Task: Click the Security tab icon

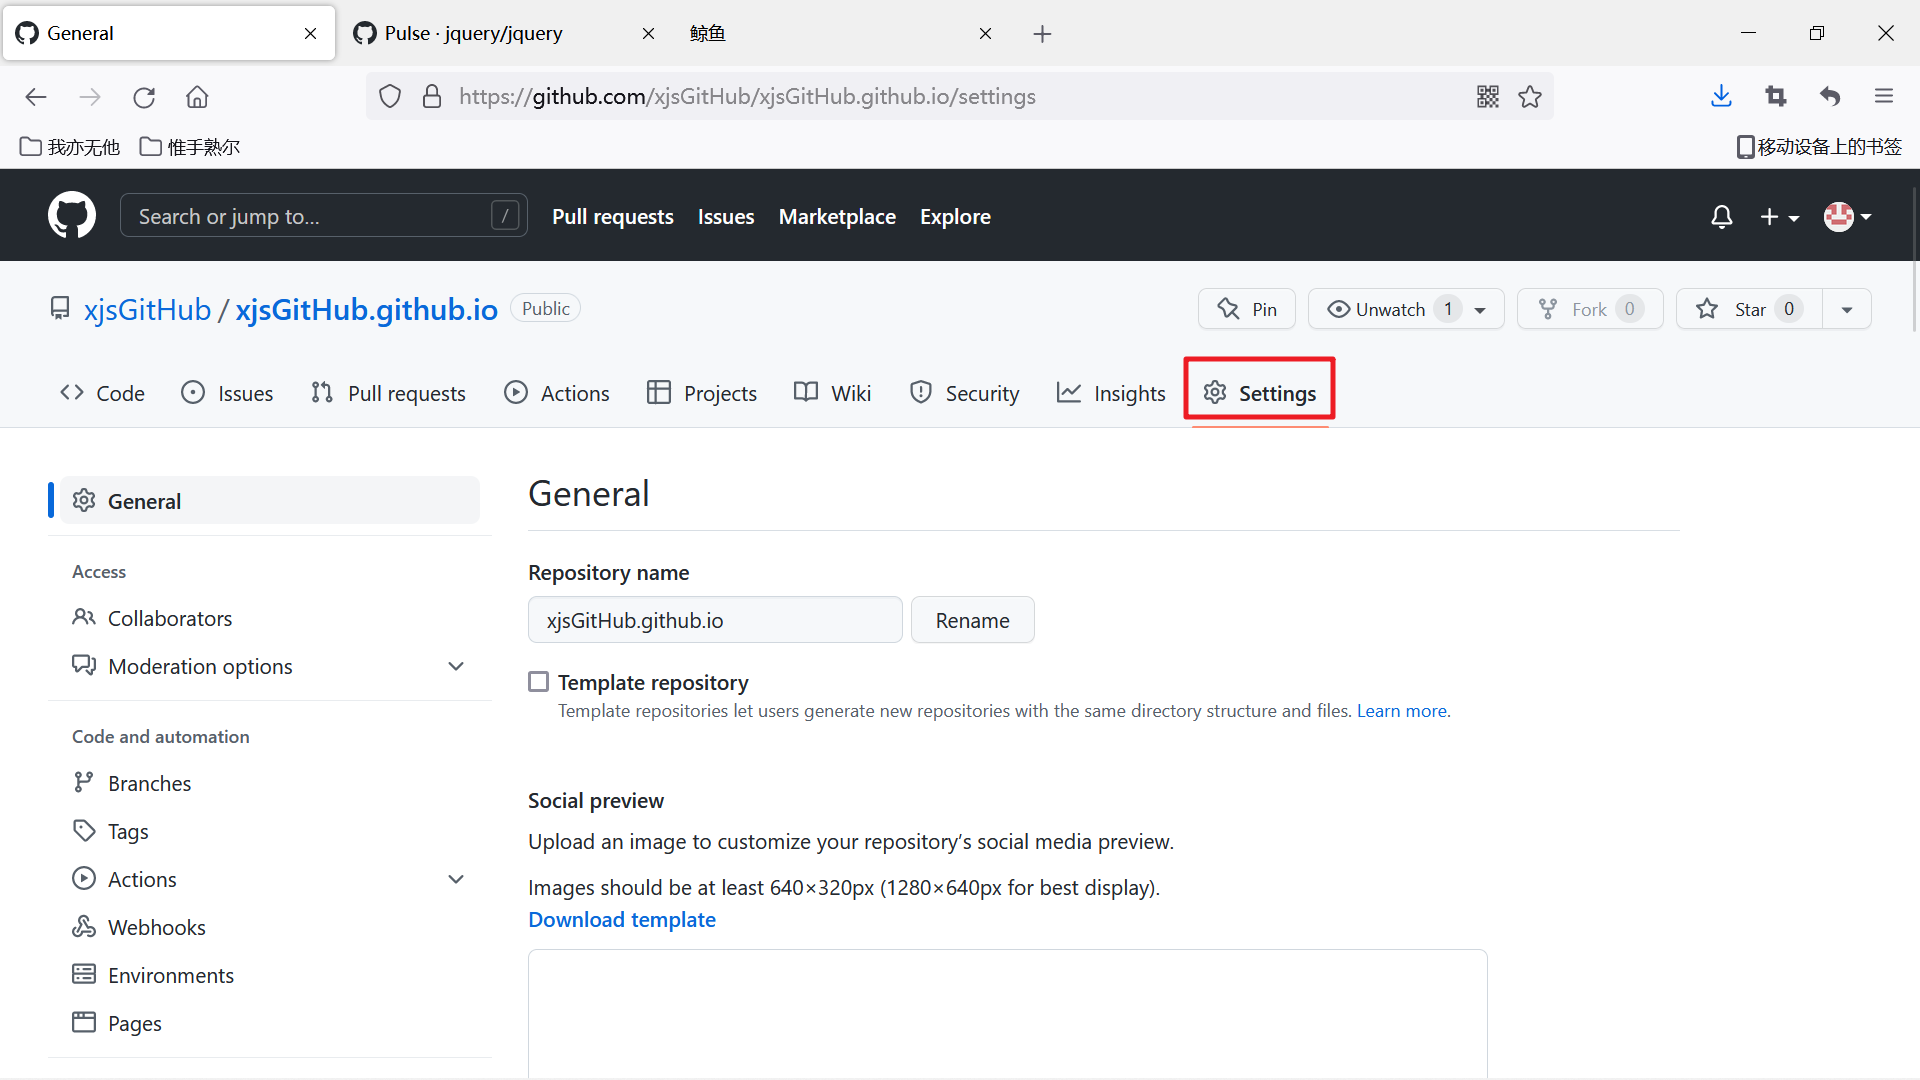Action: pyautogui.click(x=919, y=393)
